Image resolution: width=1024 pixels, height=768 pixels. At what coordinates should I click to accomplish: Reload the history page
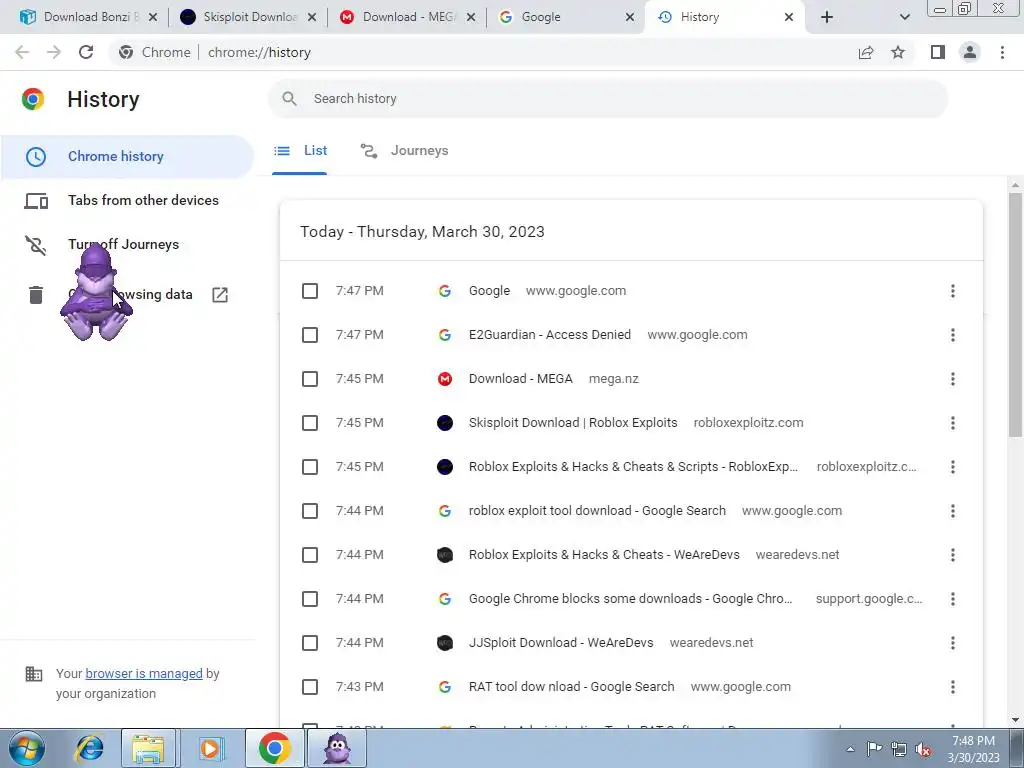coord(86,52)
